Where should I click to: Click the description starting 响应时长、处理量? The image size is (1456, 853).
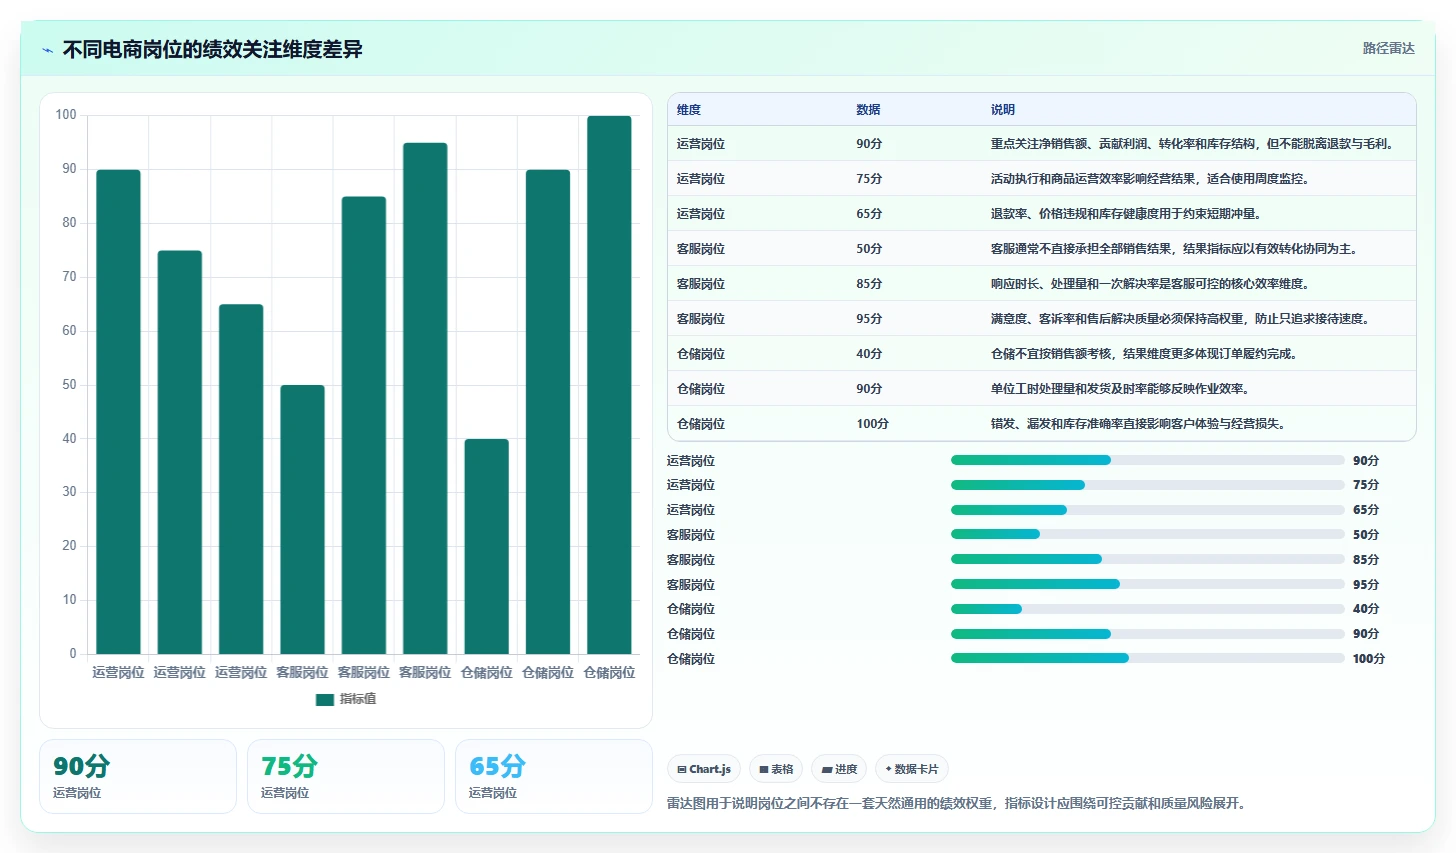[x=1150, y=284]
